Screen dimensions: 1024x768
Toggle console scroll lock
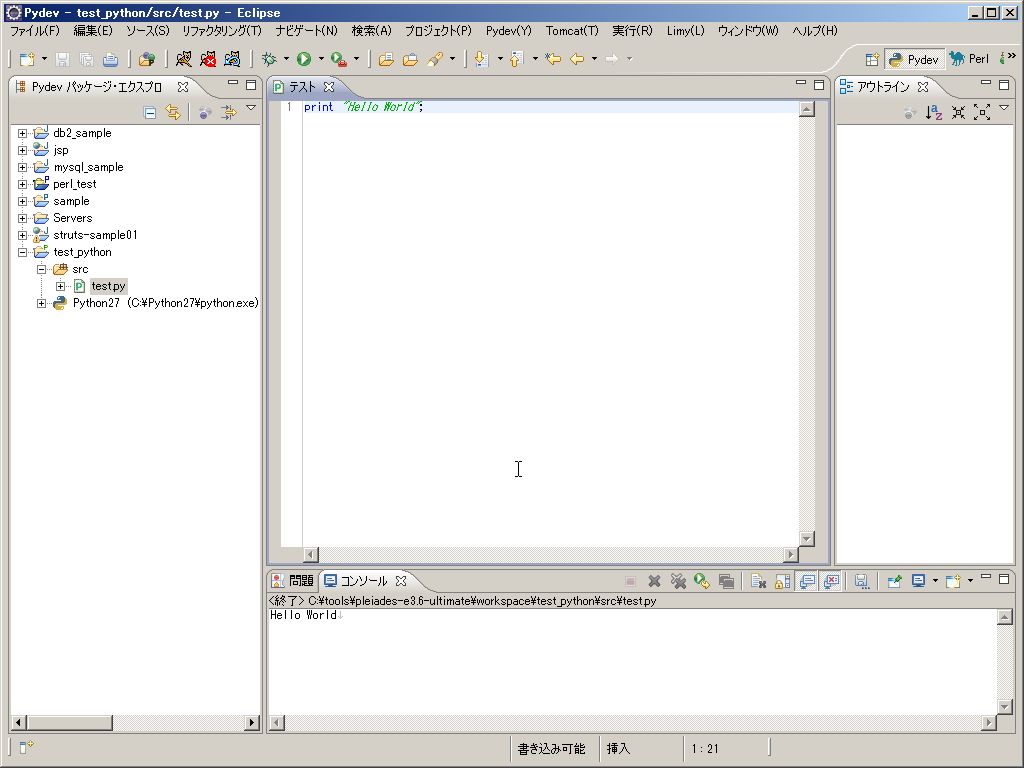[782, 581]
